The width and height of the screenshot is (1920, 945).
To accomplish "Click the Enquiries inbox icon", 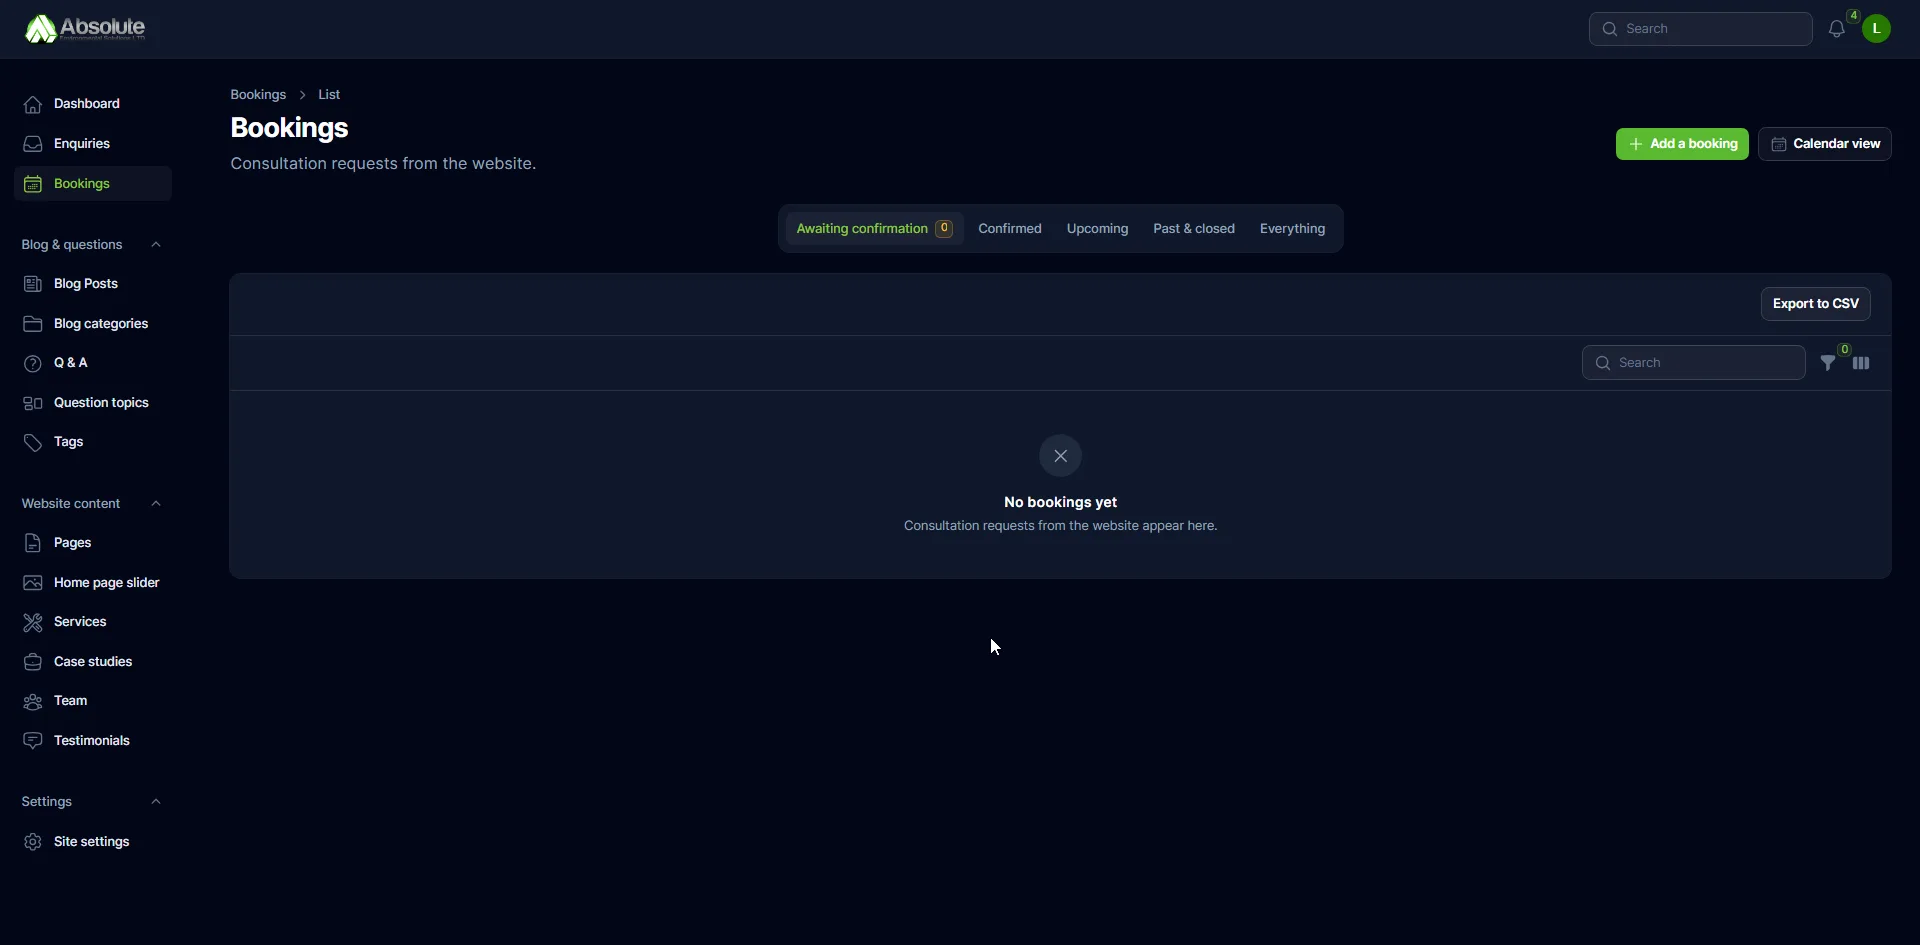I will tap(33, 144).
